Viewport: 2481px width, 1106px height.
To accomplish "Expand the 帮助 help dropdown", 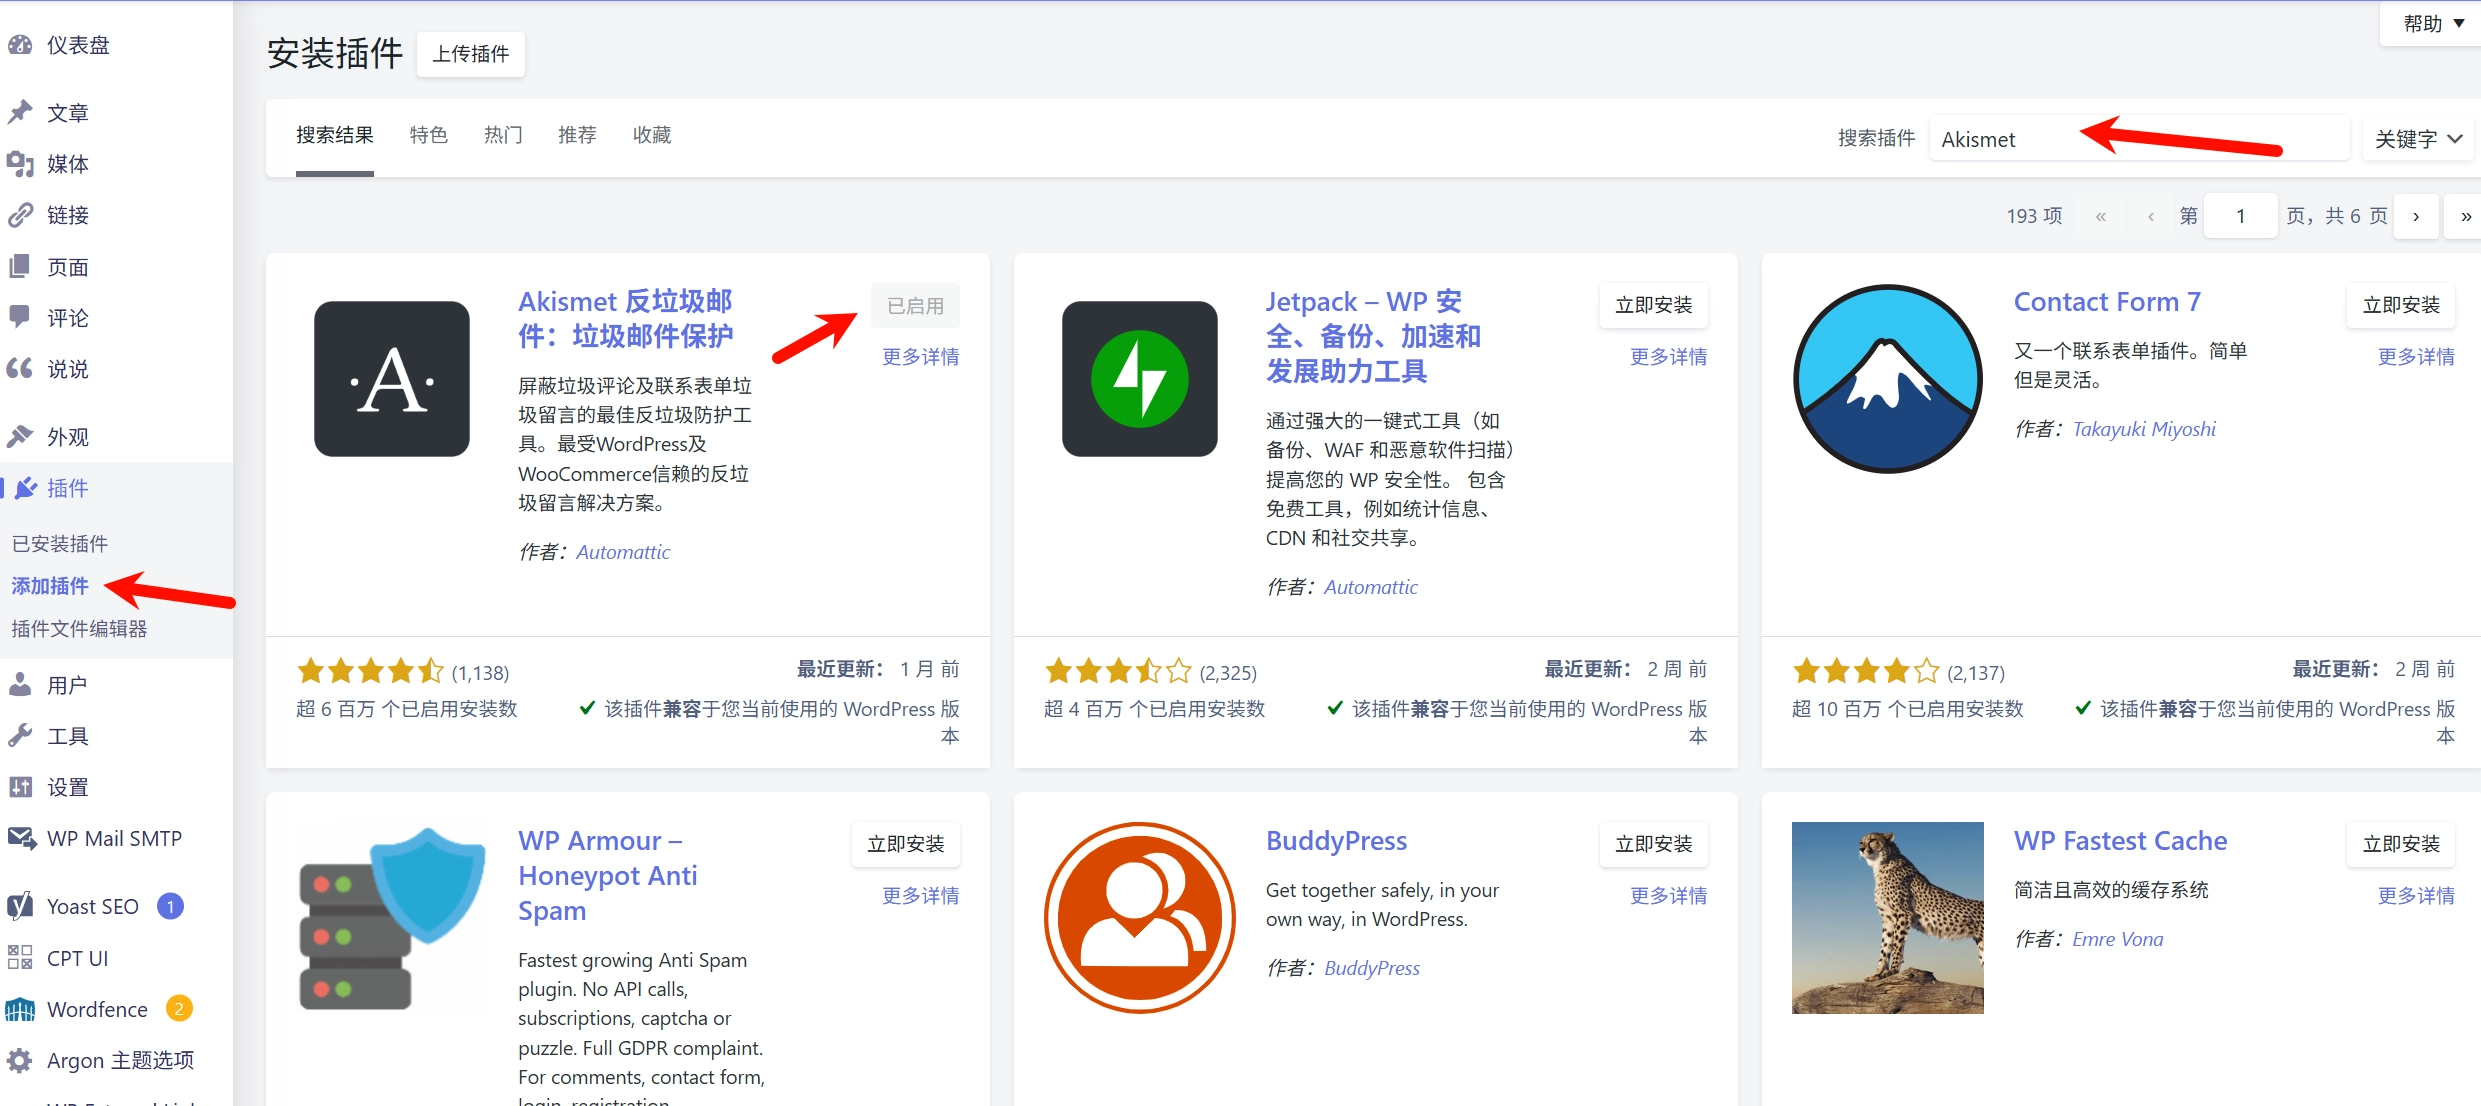I will point(2433,23).
